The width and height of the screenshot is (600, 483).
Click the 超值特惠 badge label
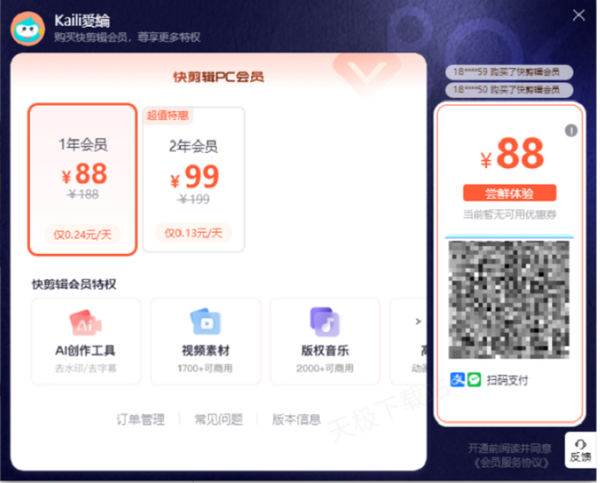(x=168, y=115)
